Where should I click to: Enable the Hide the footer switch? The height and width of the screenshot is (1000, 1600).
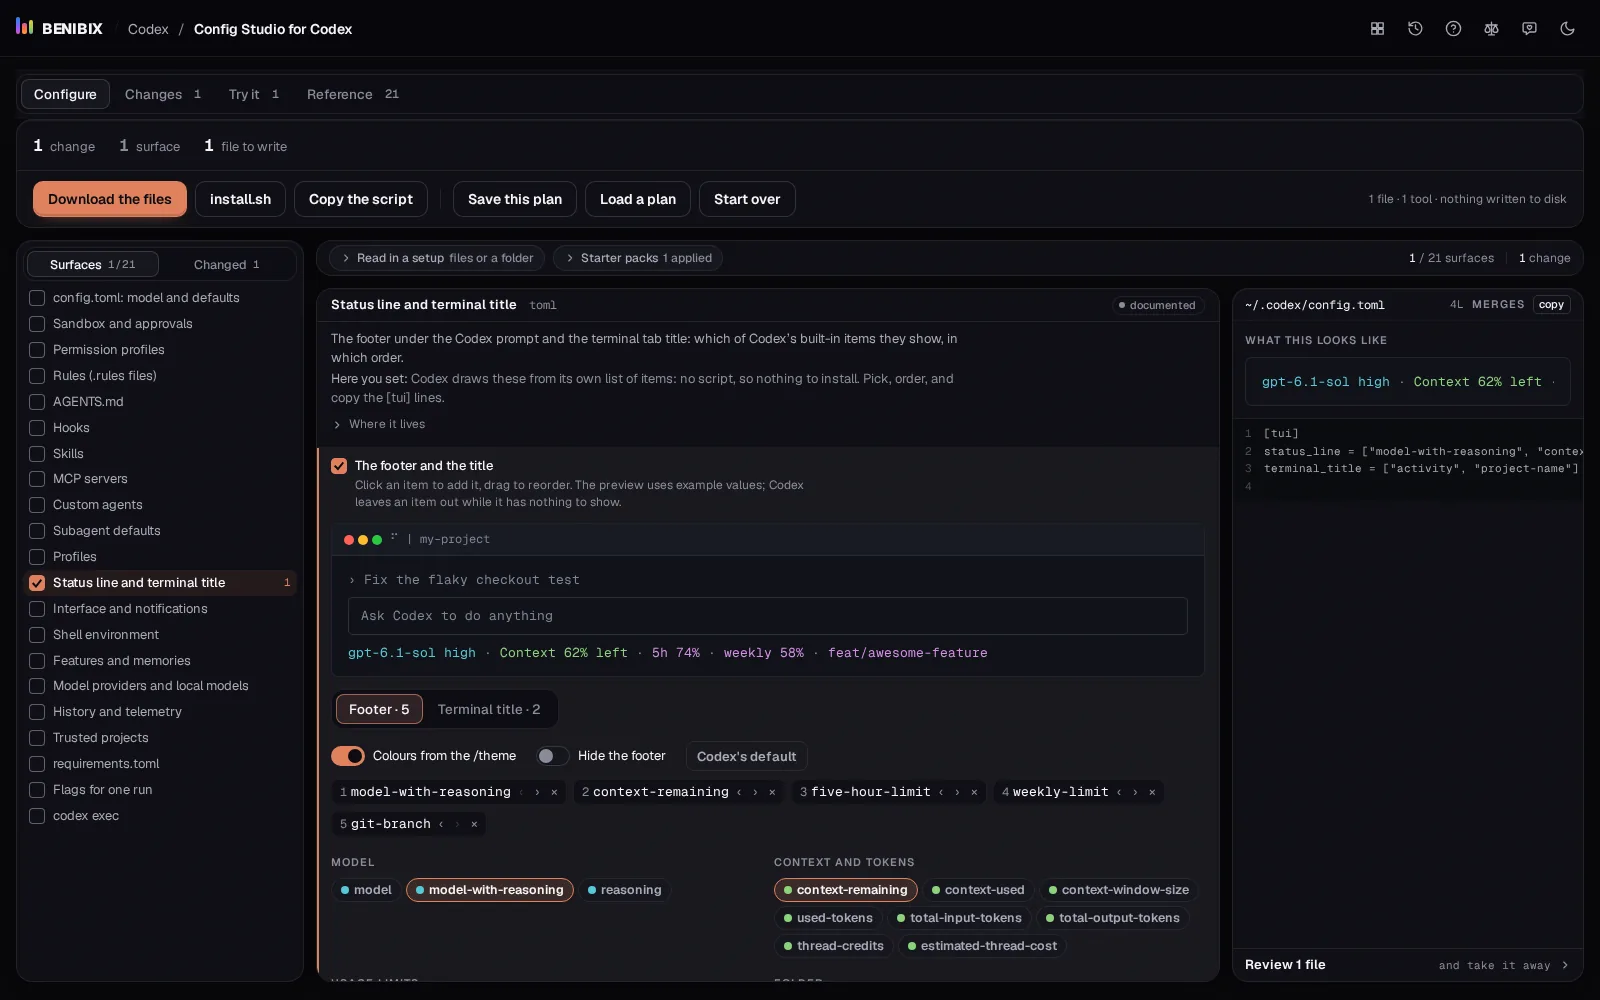(552, 756)
